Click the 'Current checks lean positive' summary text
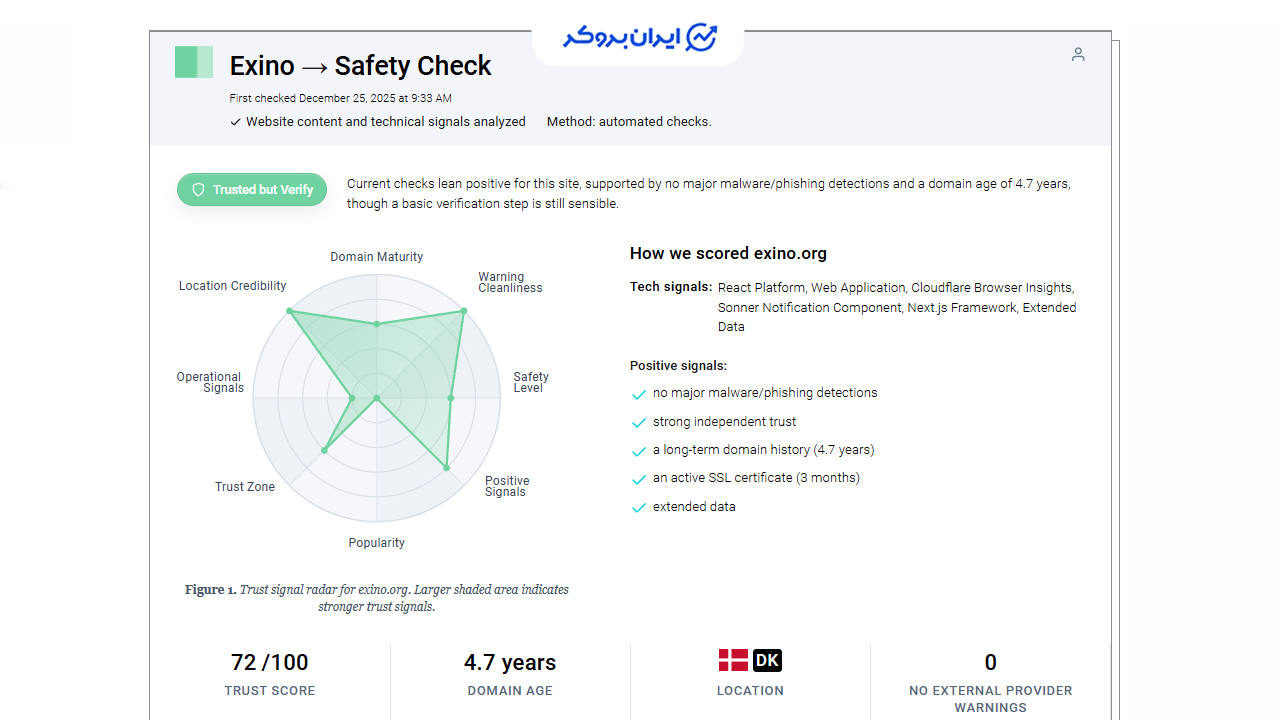 (x=709, y=194)
